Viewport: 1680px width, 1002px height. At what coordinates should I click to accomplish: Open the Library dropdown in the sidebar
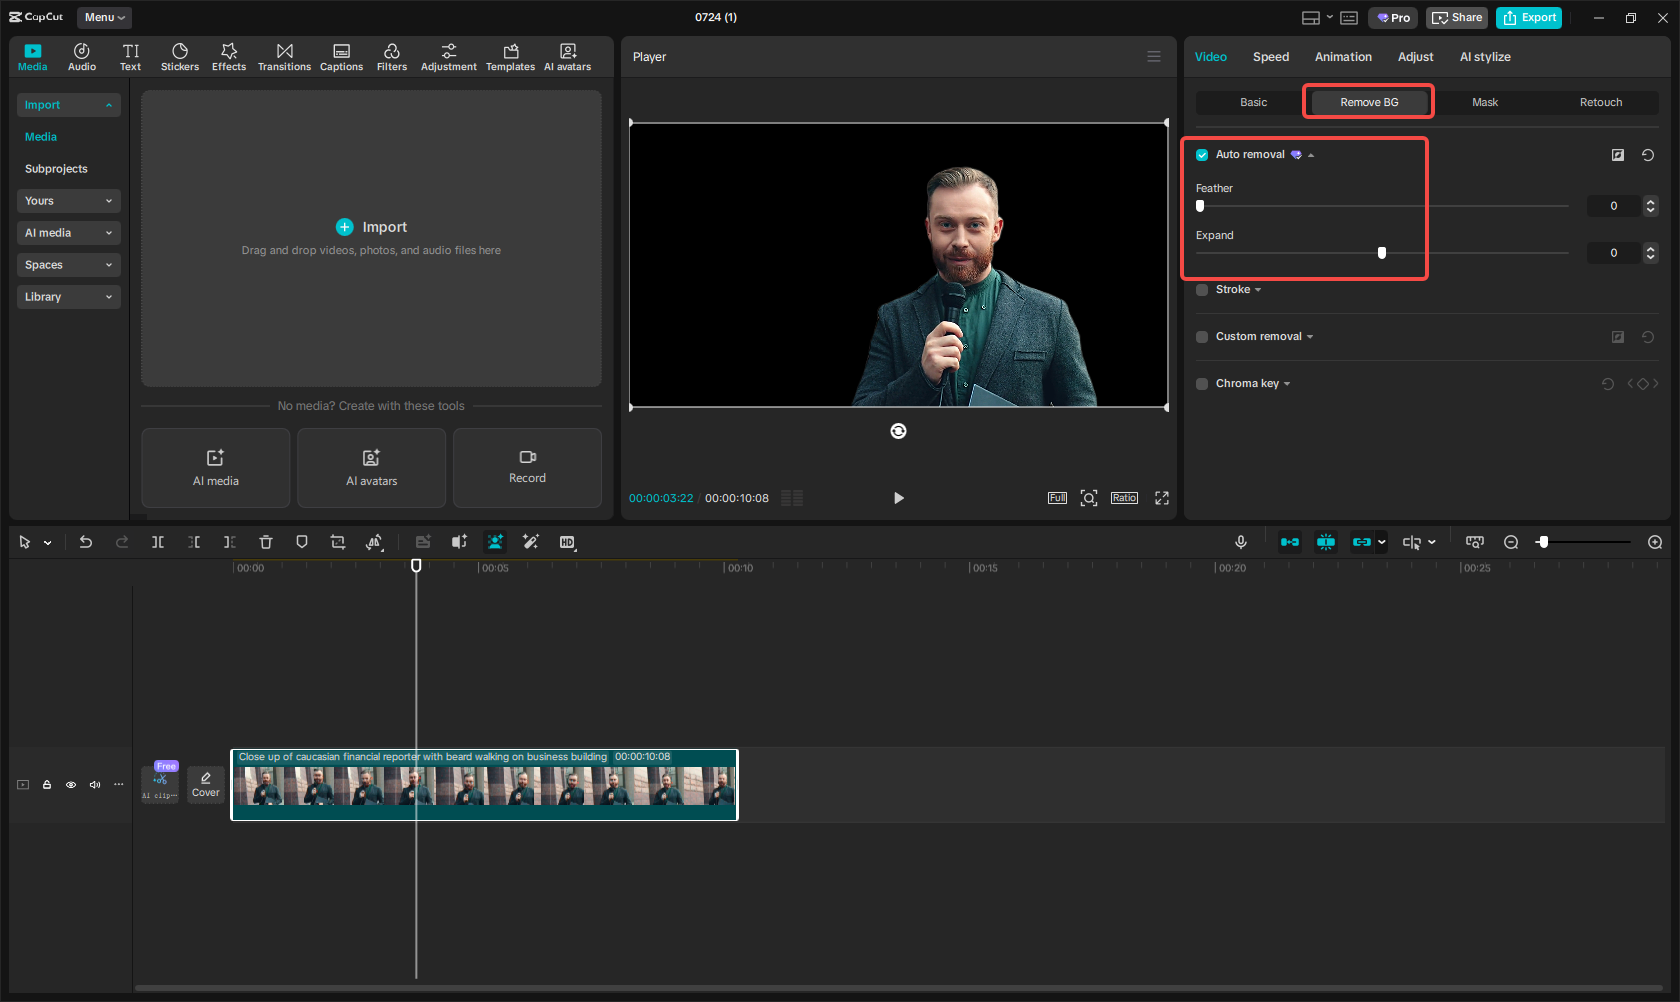[x=68, y=296]
